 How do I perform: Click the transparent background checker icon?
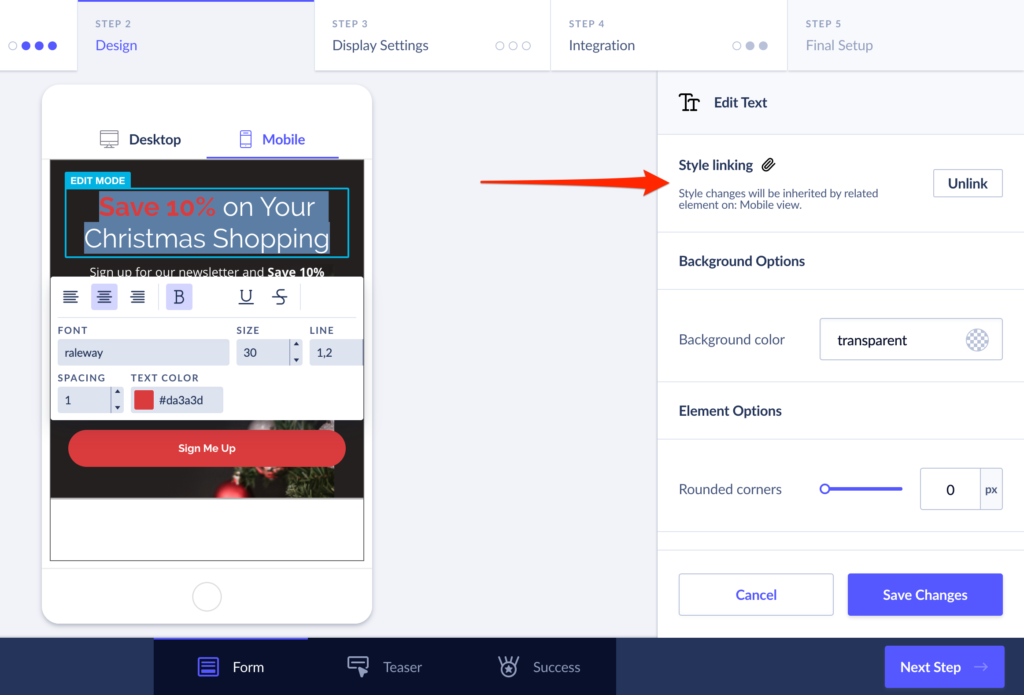click(977, 340)
